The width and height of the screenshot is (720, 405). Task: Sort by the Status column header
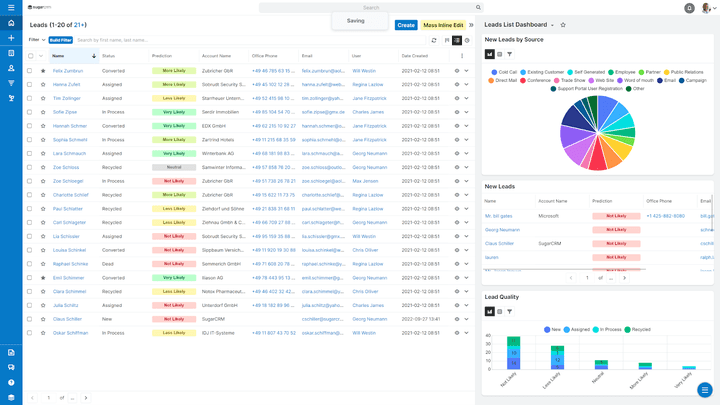pos(108,56)
